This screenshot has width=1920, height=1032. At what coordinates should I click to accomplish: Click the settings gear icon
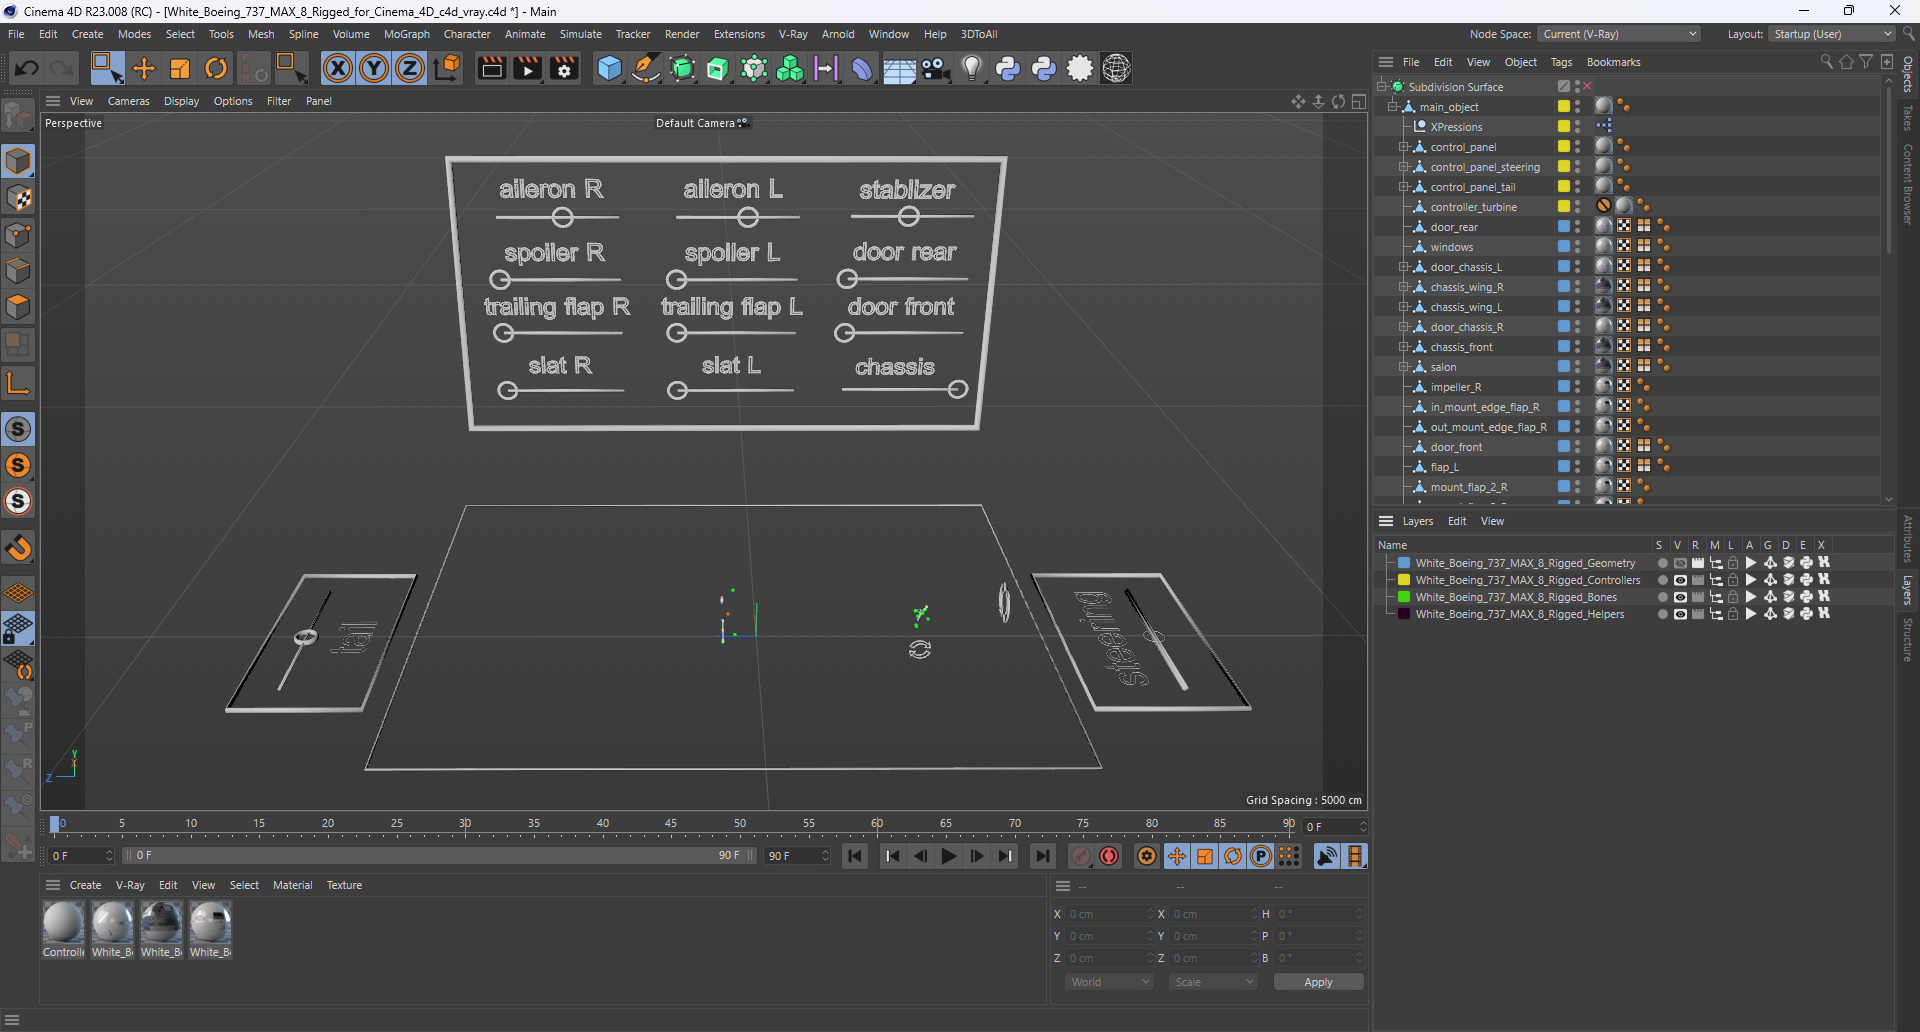click(x=1080, y=68)
